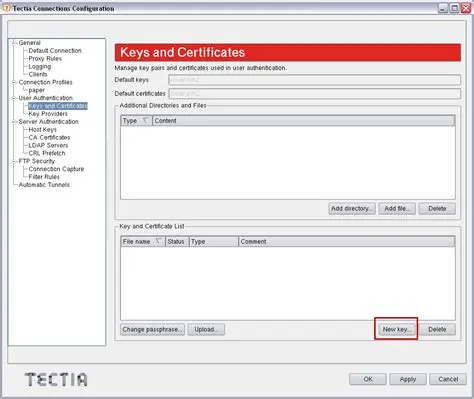The height and width of the screenshot is (399, 474).
Task: Click Type column header in key list
Action: pos(214,241)
